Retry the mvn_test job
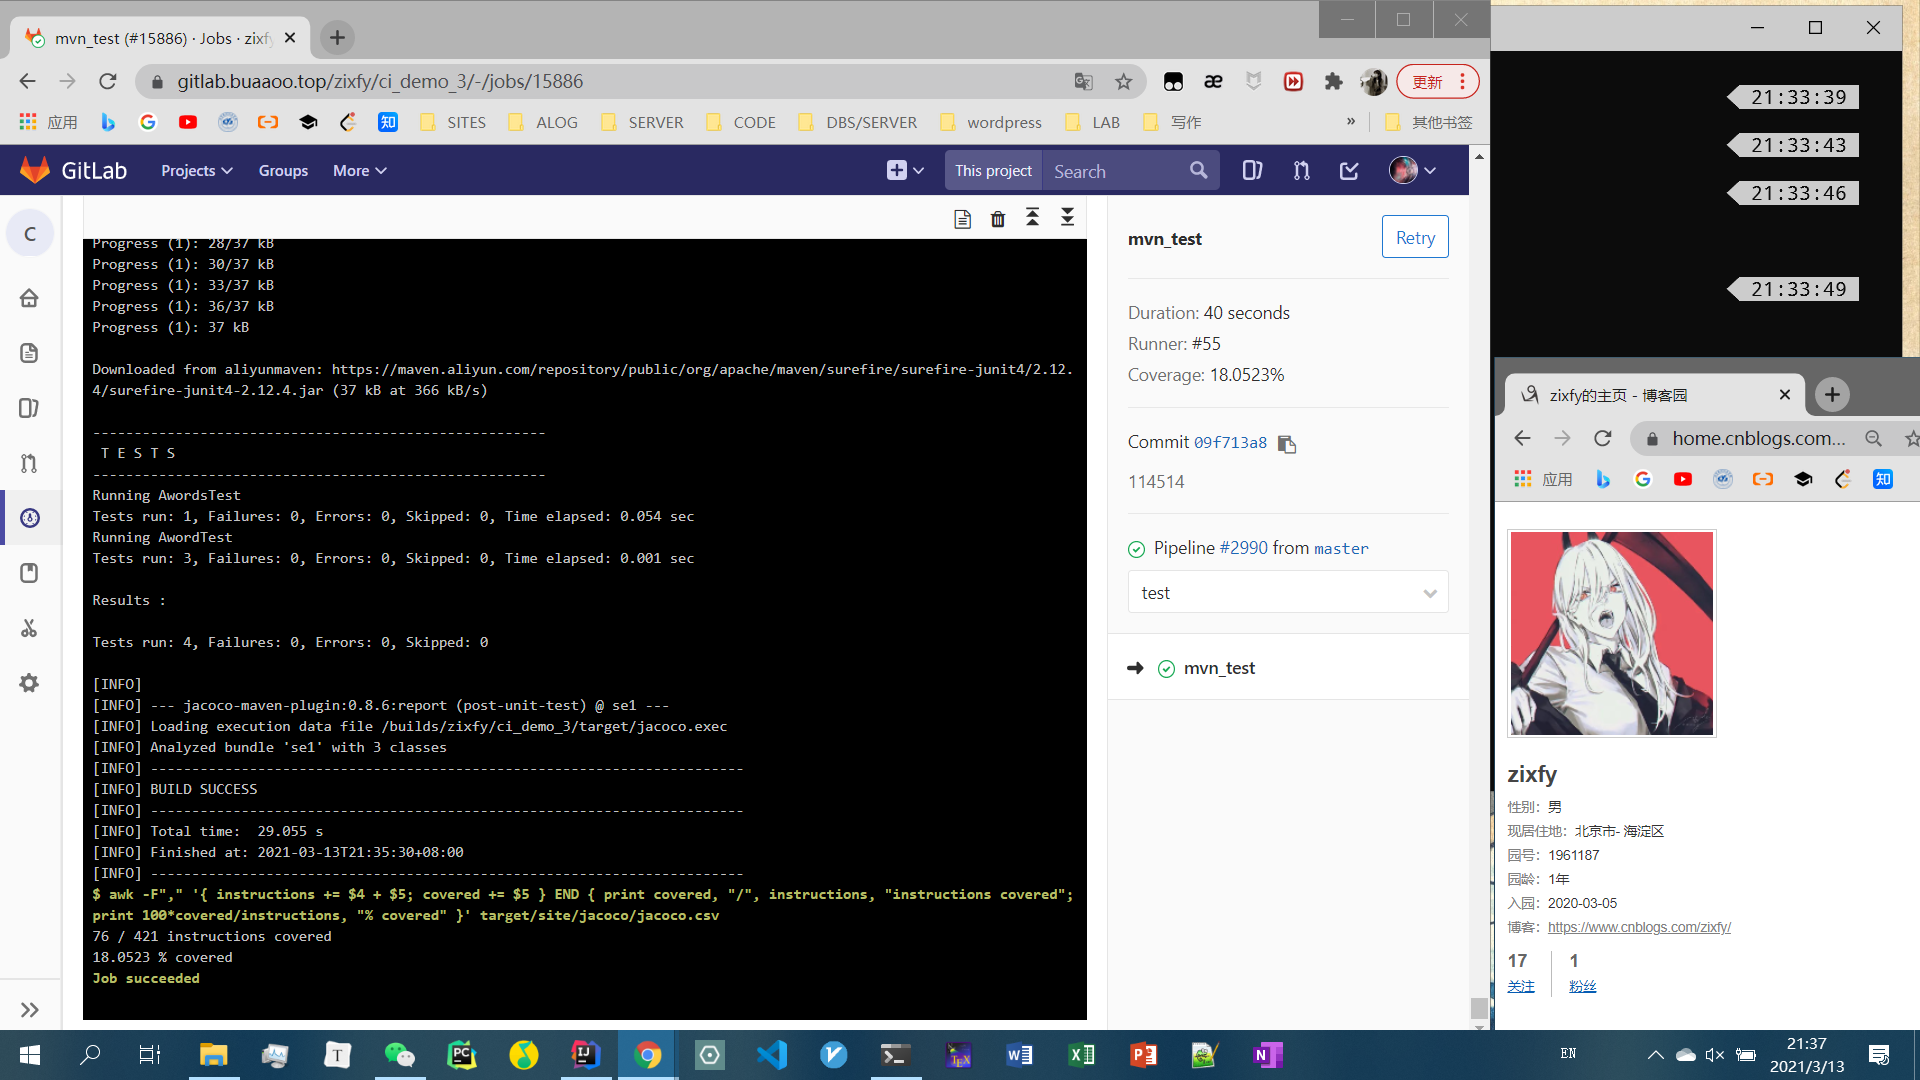Image resolution: width=1920 pixels, height=1080 pixels. [1414, 237]
